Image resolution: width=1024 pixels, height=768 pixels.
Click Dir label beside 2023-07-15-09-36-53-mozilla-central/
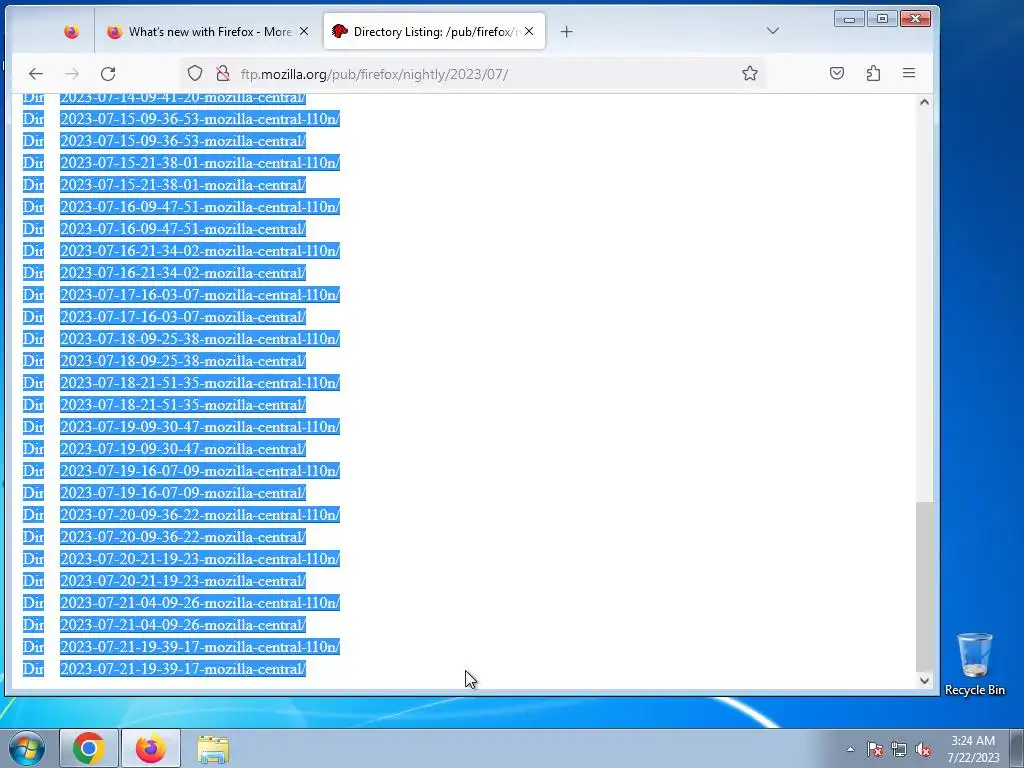[33, 141]
